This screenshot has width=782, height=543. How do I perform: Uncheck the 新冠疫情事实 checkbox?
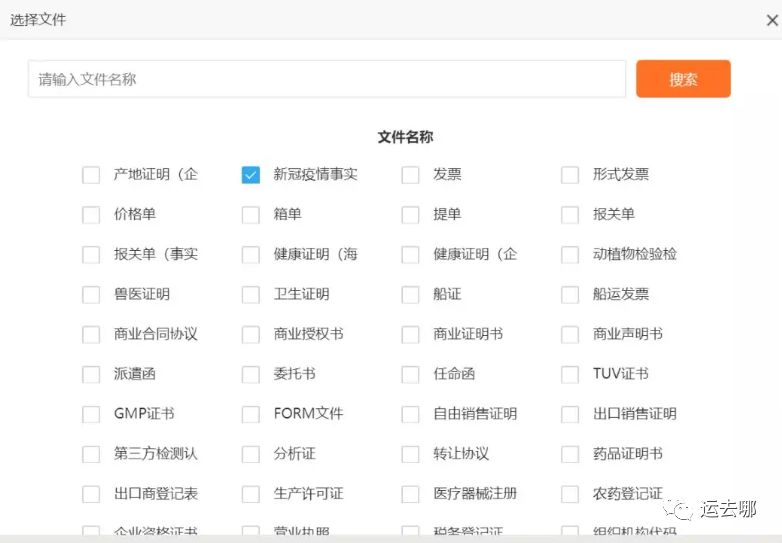pos(251,175)
